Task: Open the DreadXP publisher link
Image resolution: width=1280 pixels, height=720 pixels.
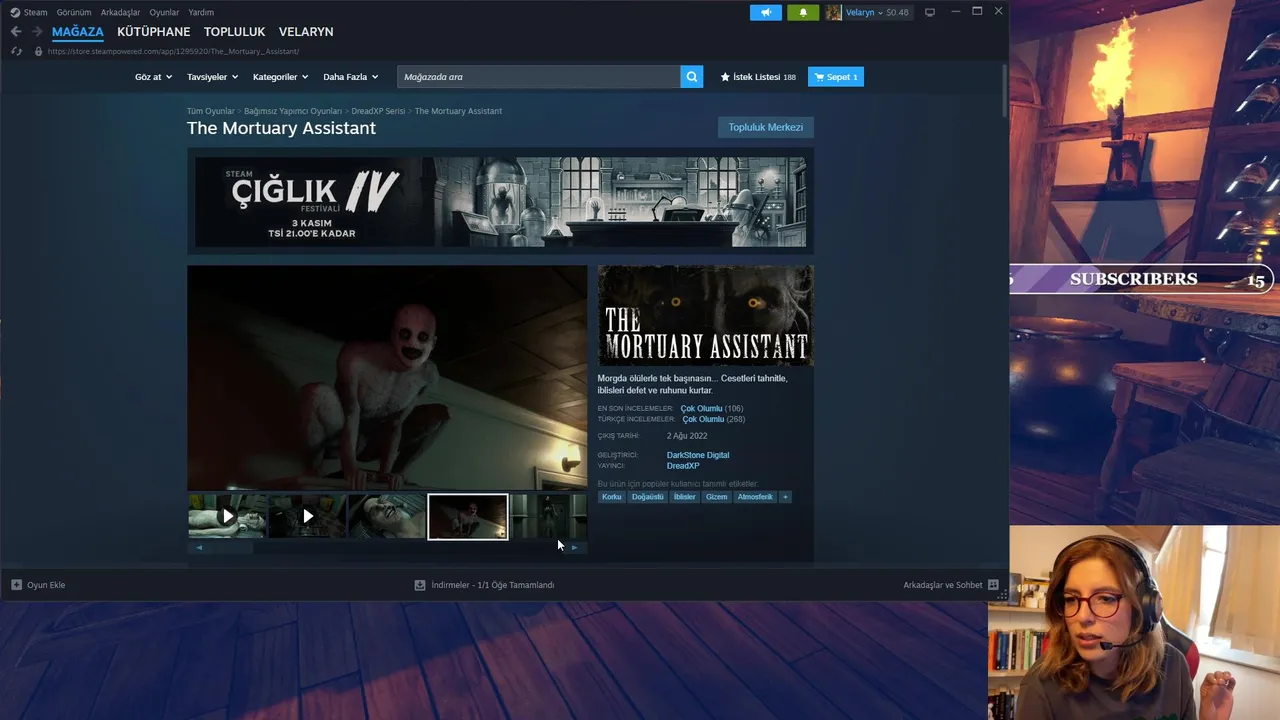Action: pyautogui.click(x=683, y=466)
